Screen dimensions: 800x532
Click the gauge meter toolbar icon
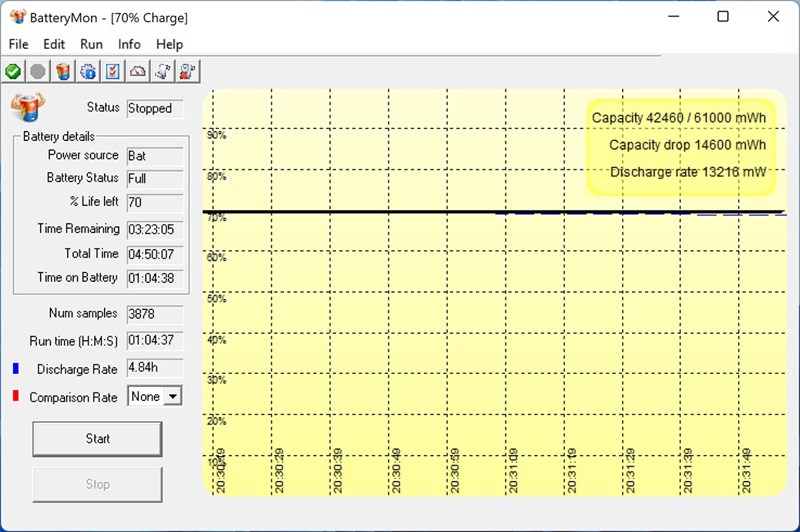[x=138, y=71]
